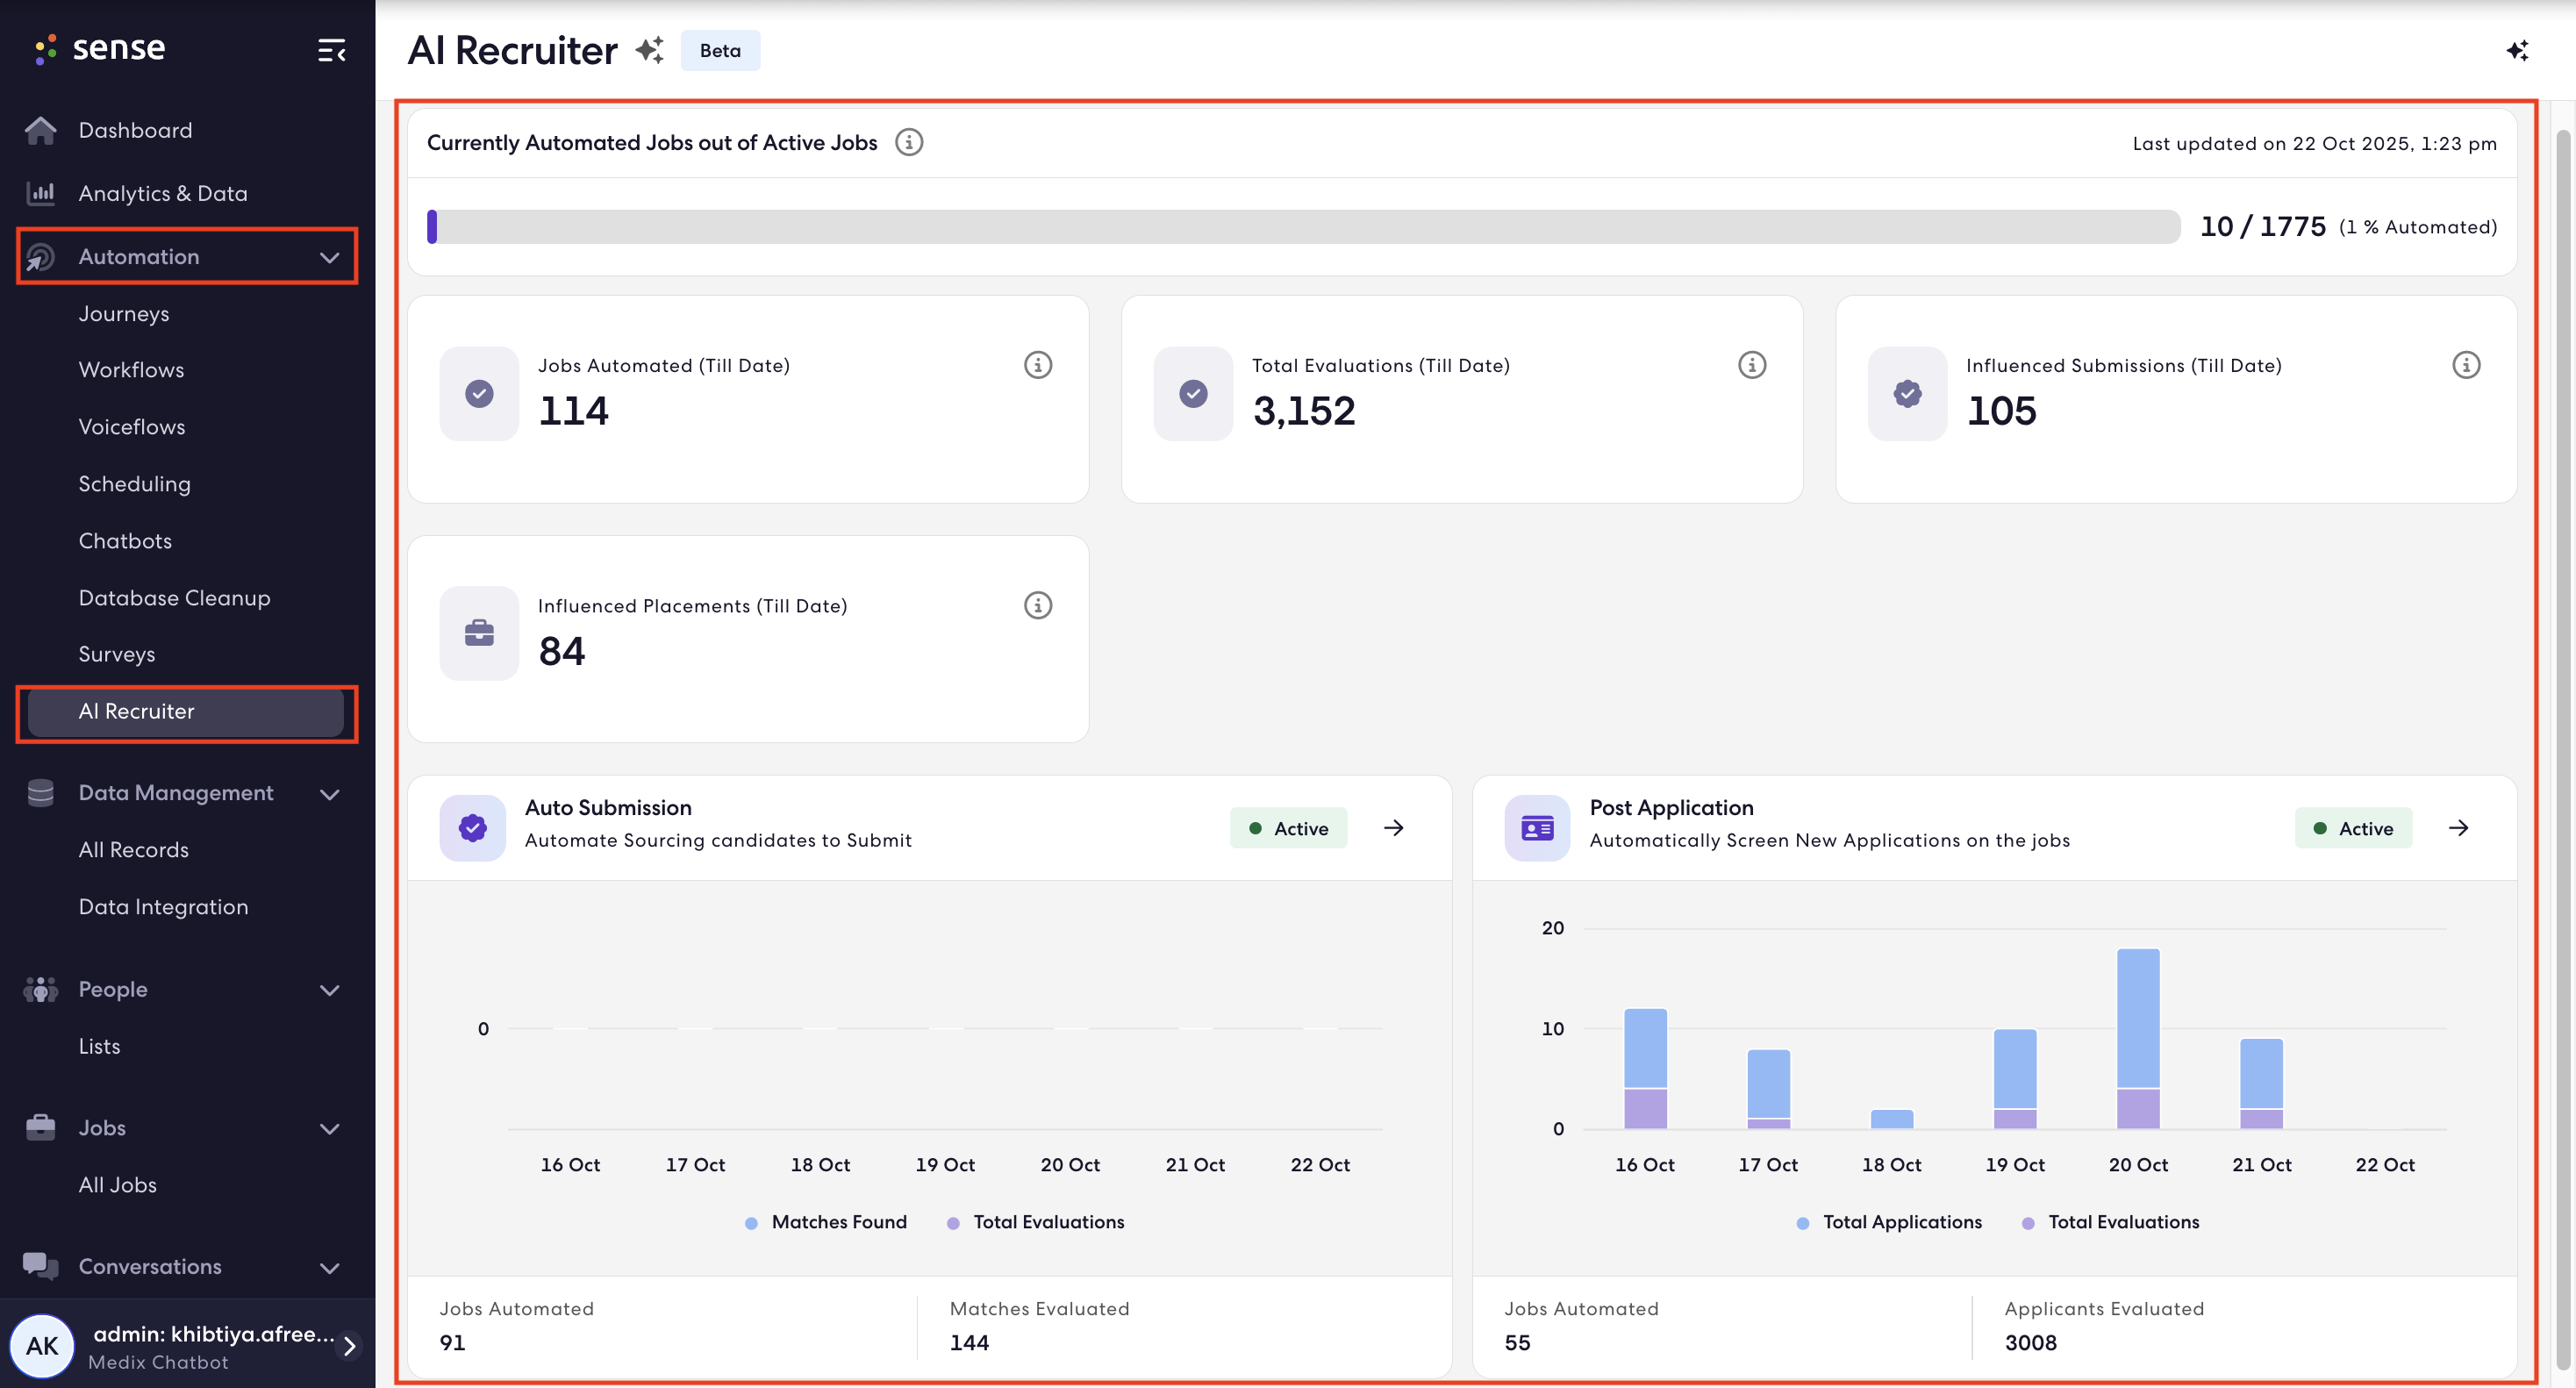Show info for Influenced Submissions card
This screenshot has width=2576, height=1388.
[2466, 365]
